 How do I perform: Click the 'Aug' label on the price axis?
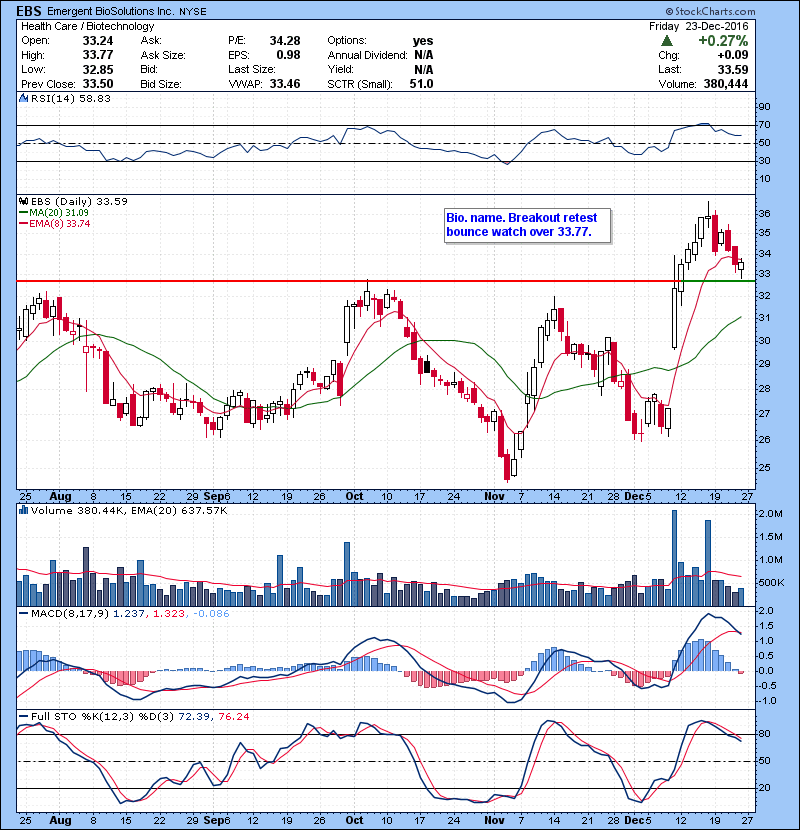[60, 496]
